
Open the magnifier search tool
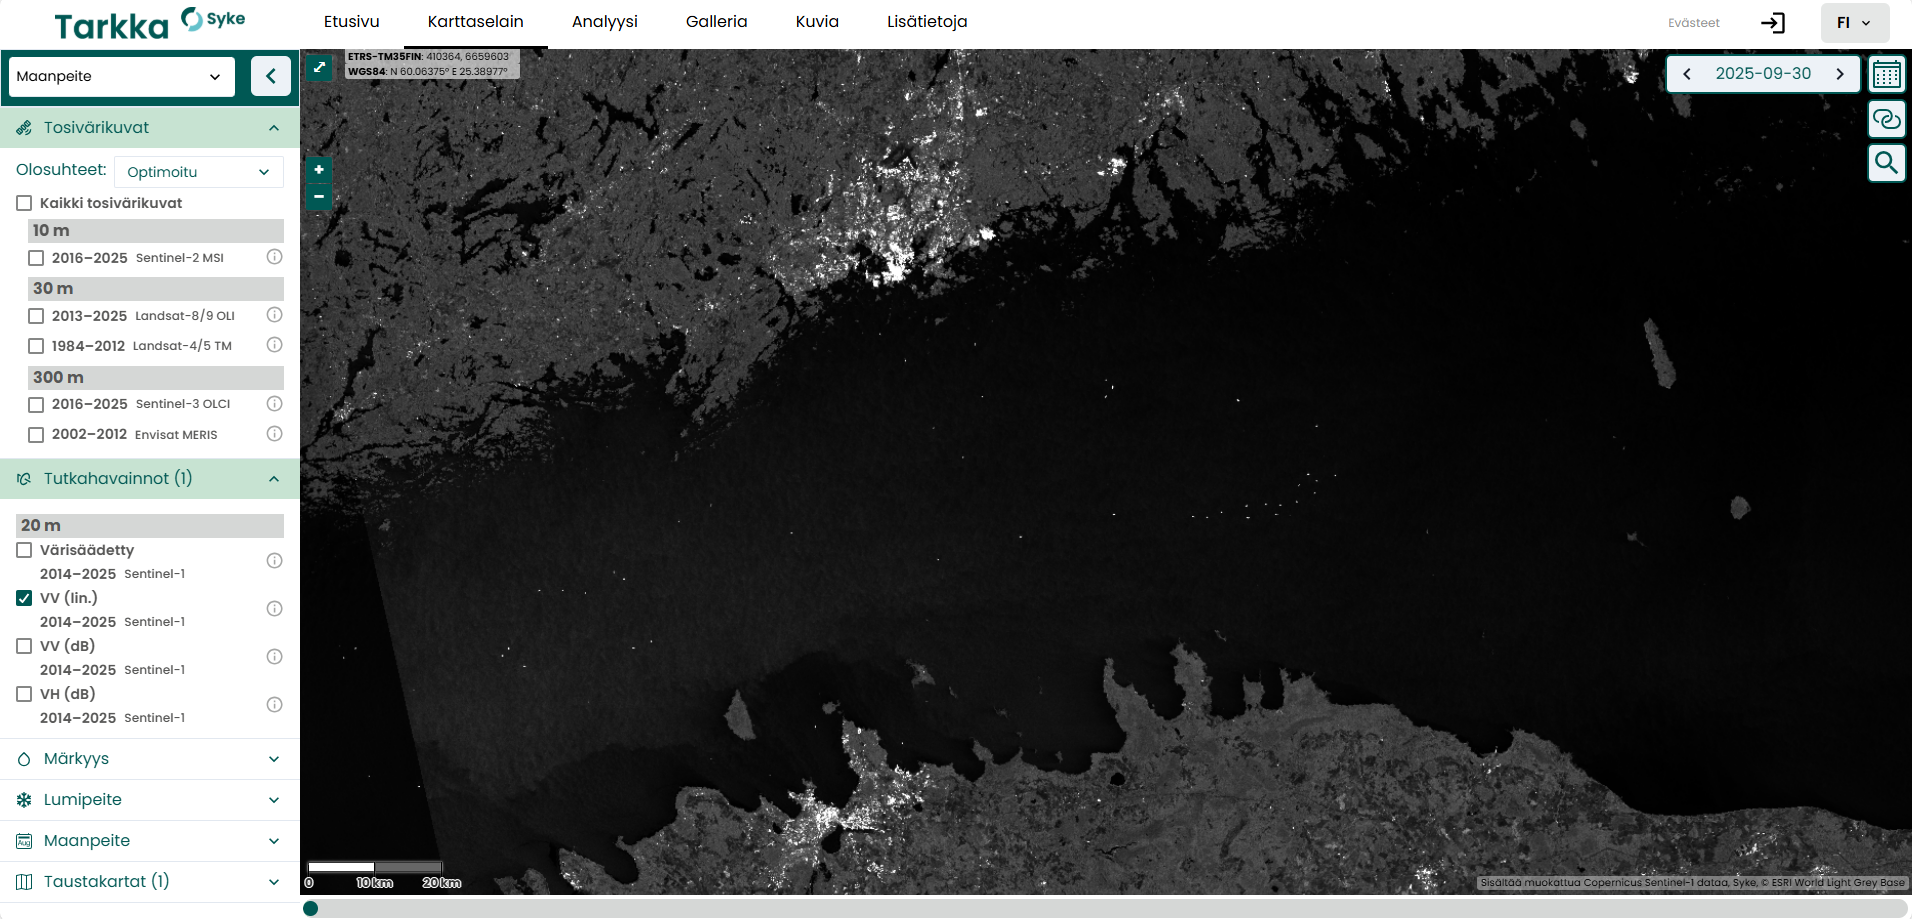1886,163
